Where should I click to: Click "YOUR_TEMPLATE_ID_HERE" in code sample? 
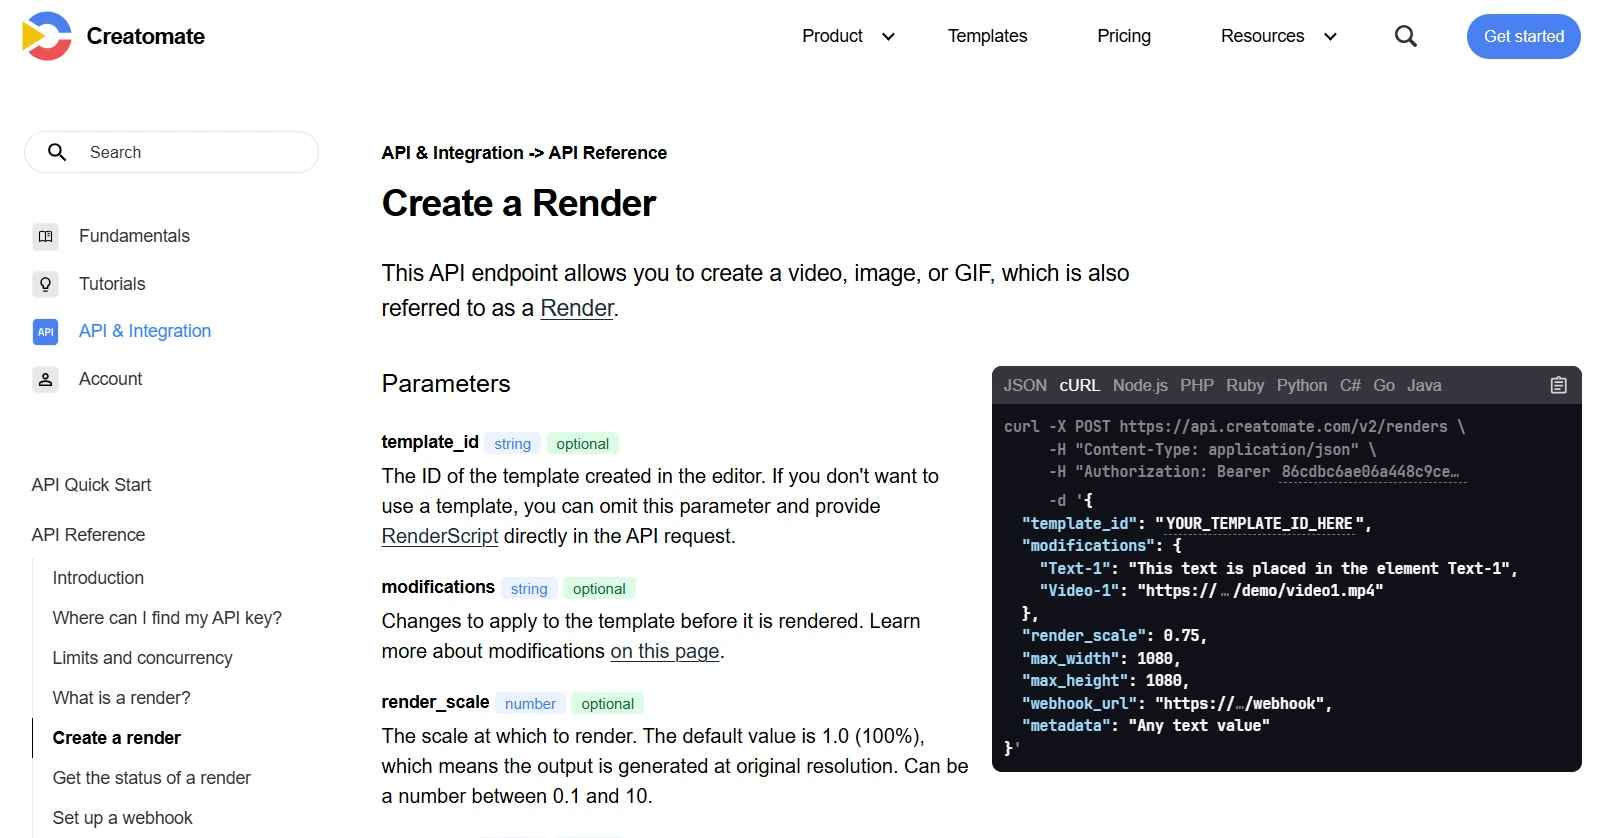click(1259, 524)
